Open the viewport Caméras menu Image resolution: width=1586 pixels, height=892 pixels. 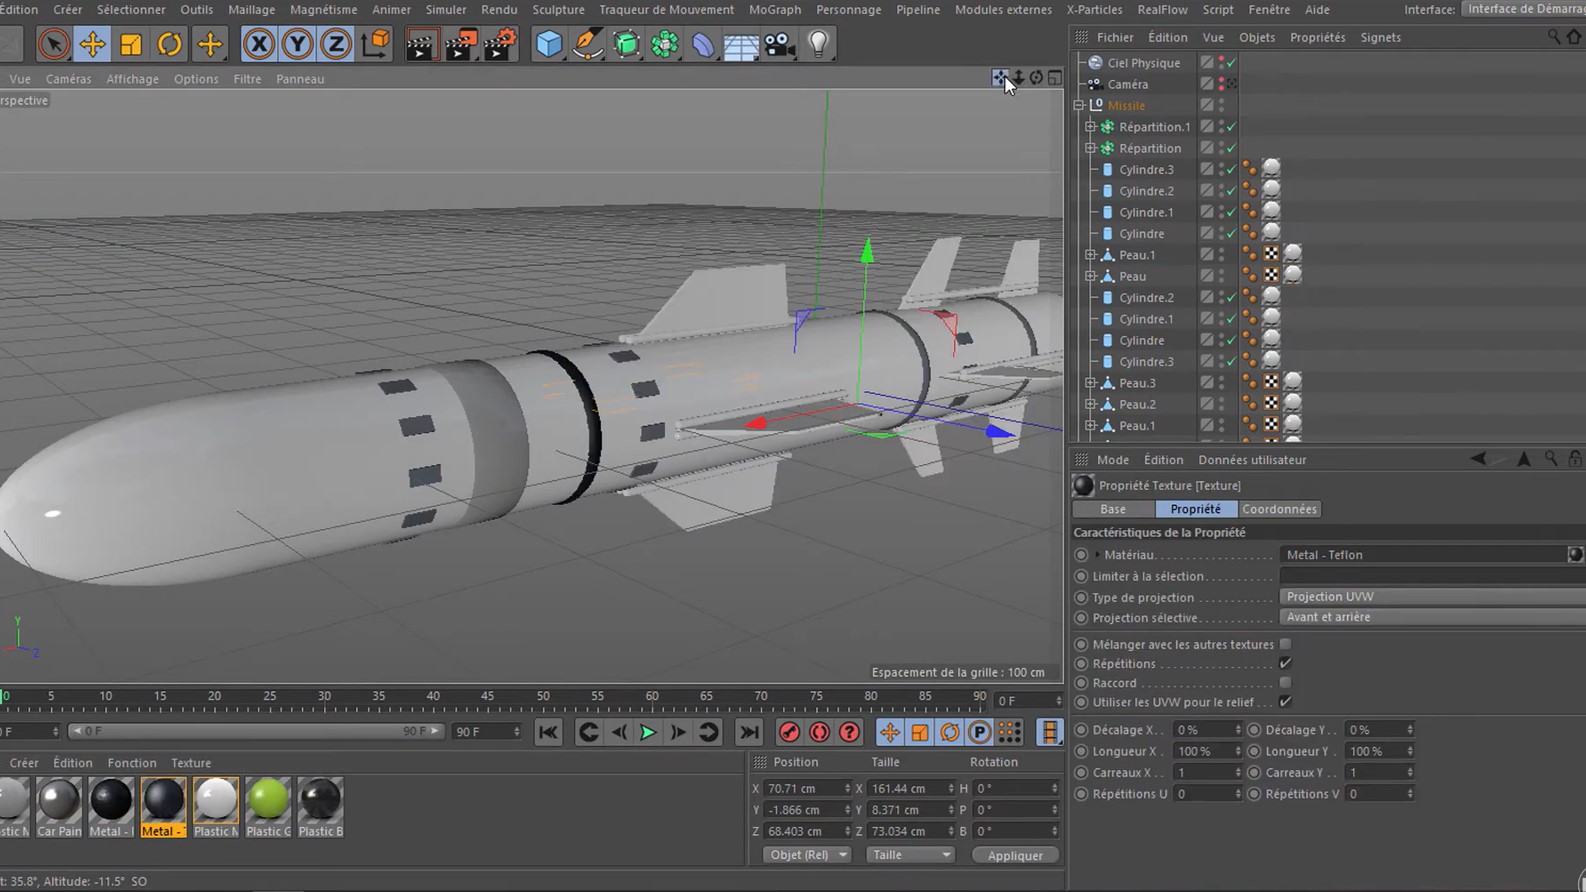point(68,79)
